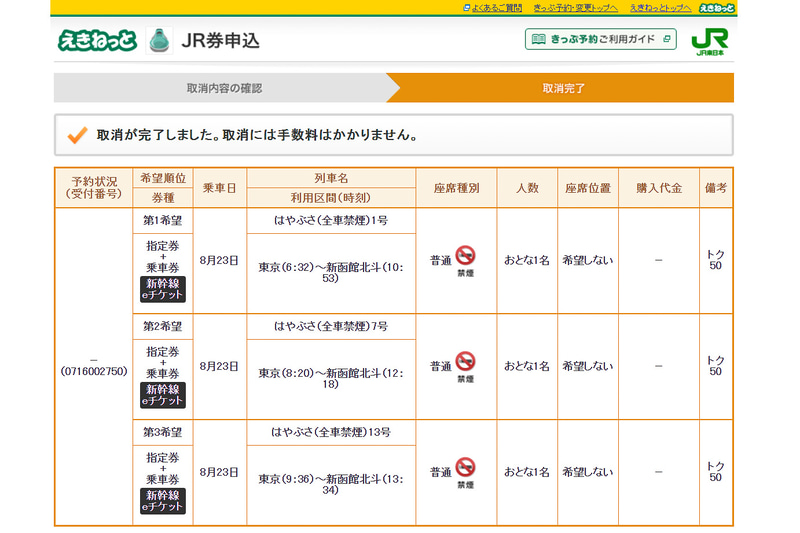Click トク50 remark in 第3希望 row
The image size is (800, 533).
pyautogui.click(x=716, y=472)
